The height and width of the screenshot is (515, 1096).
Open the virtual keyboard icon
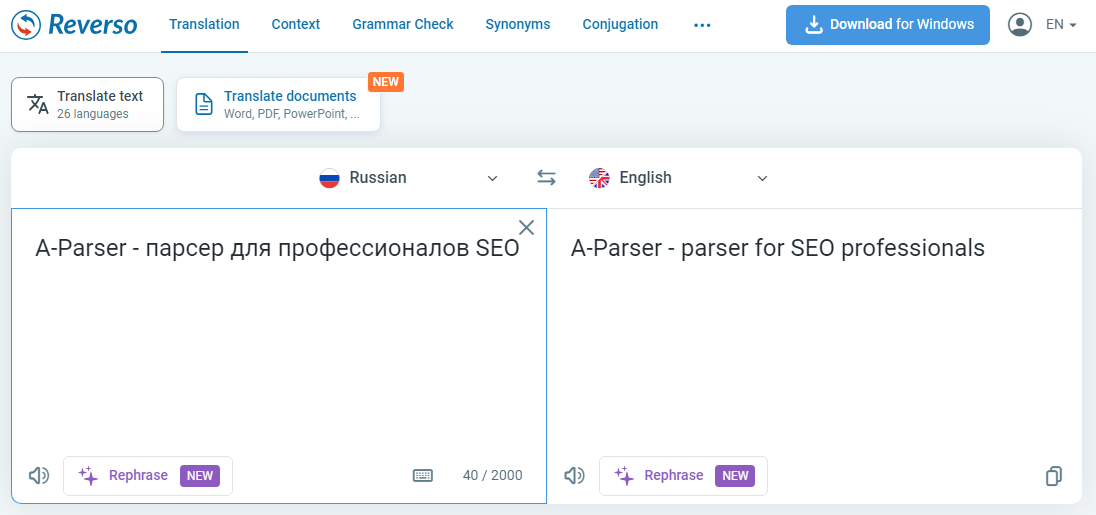pos(423,476)
